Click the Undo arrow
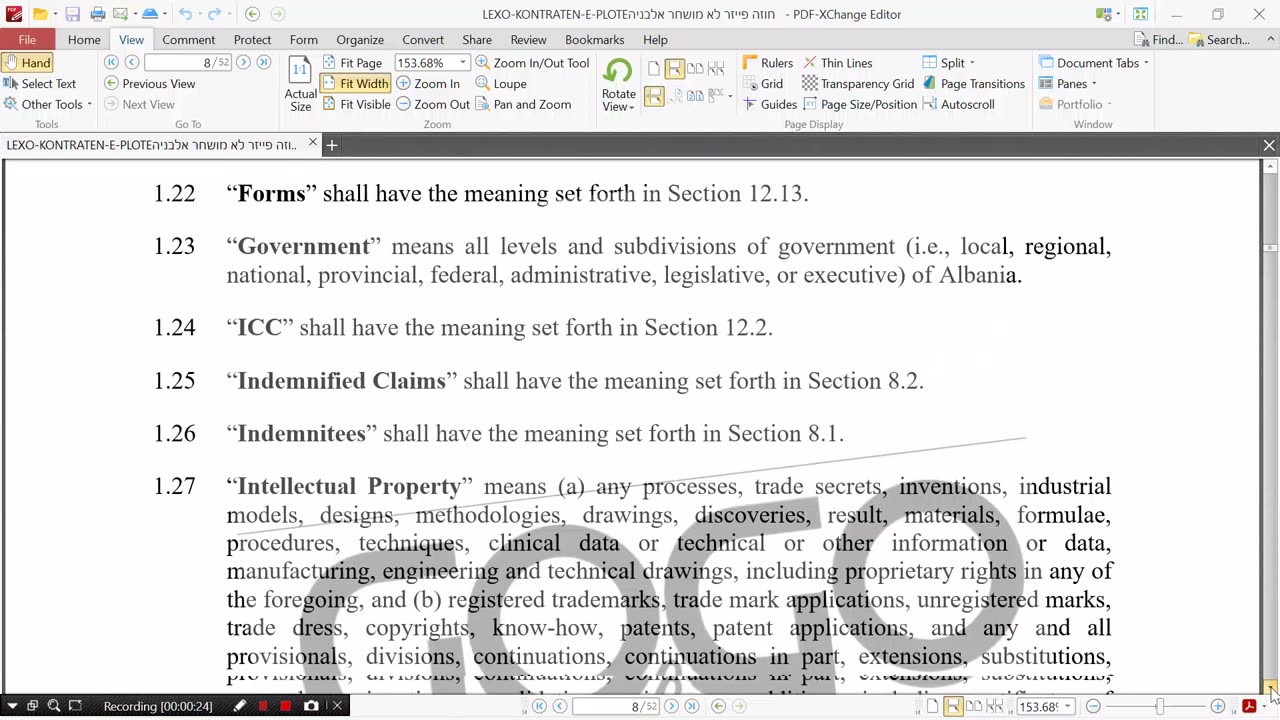Image resolution: width=1280 pixels, height=720 pixels. point(185,14)
